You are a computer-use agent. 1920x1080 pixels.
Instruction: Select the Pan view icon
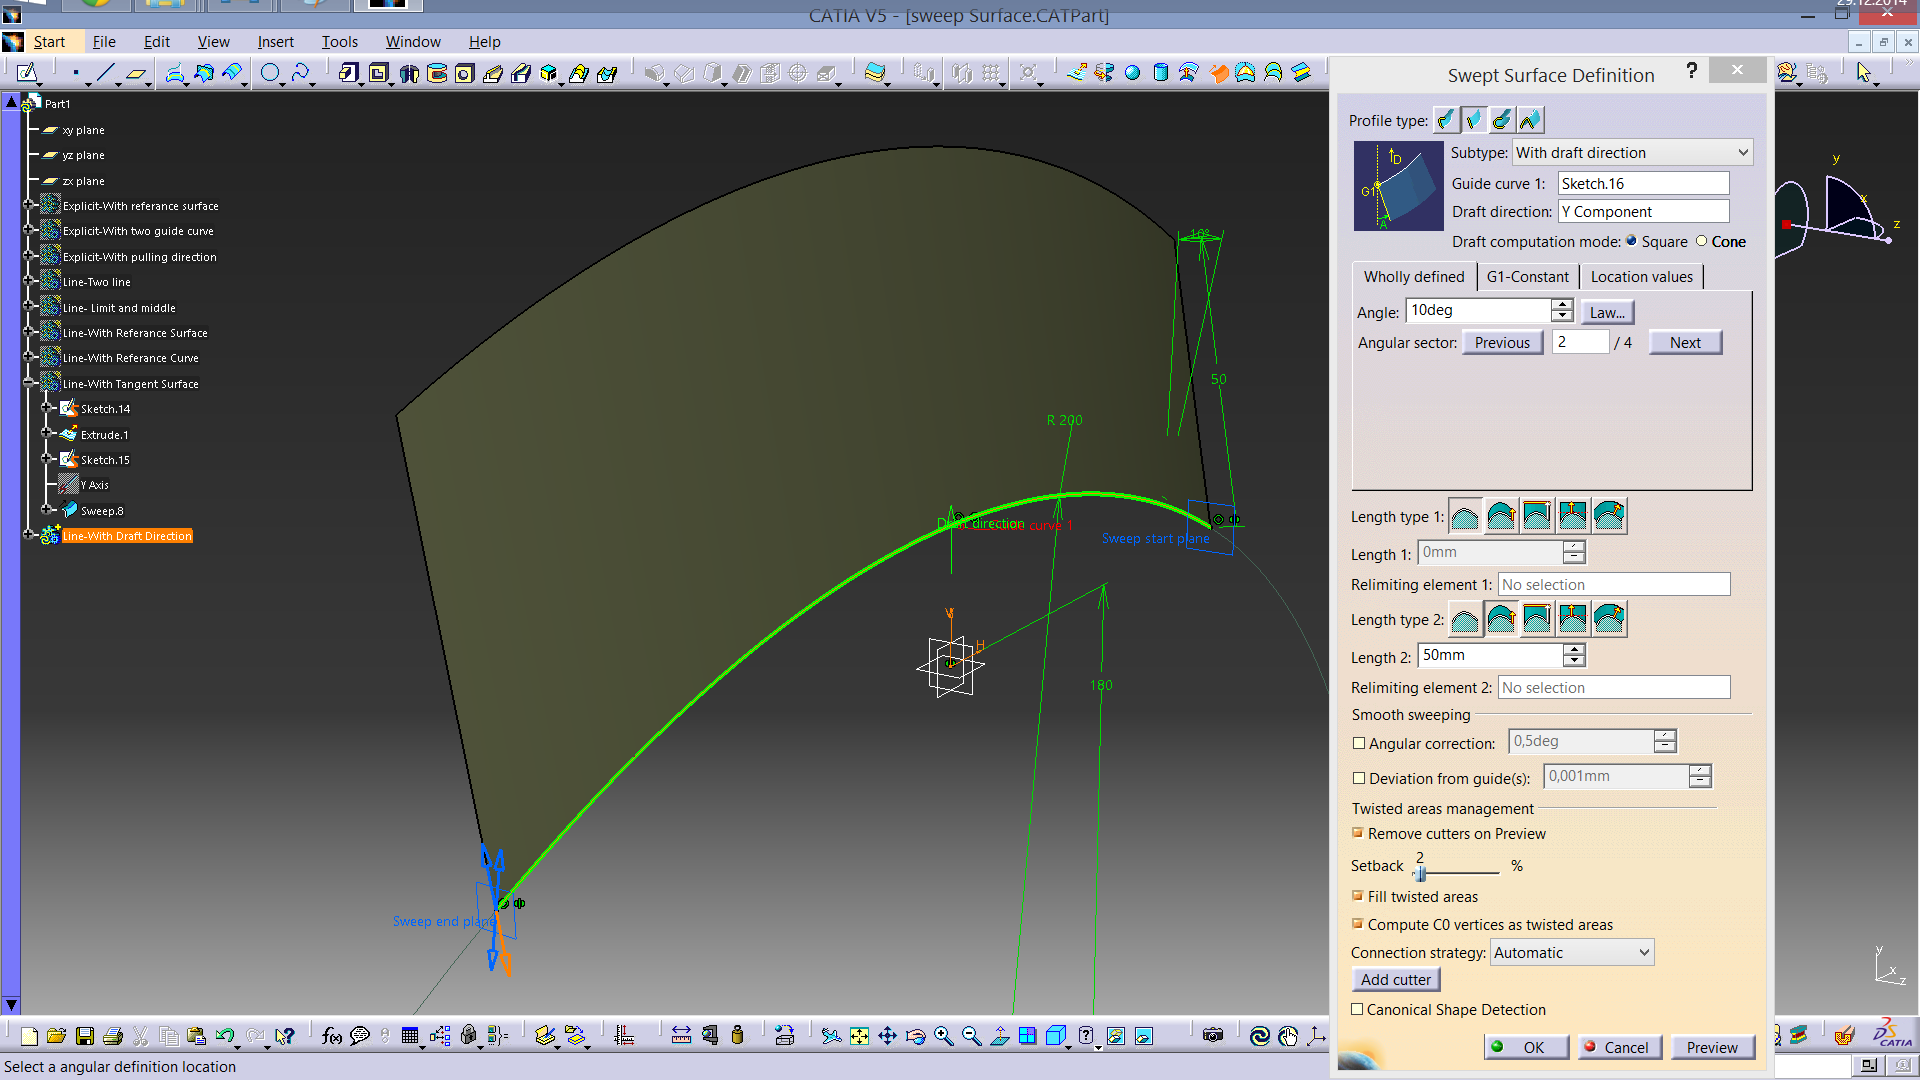(x=887, y=1036)
